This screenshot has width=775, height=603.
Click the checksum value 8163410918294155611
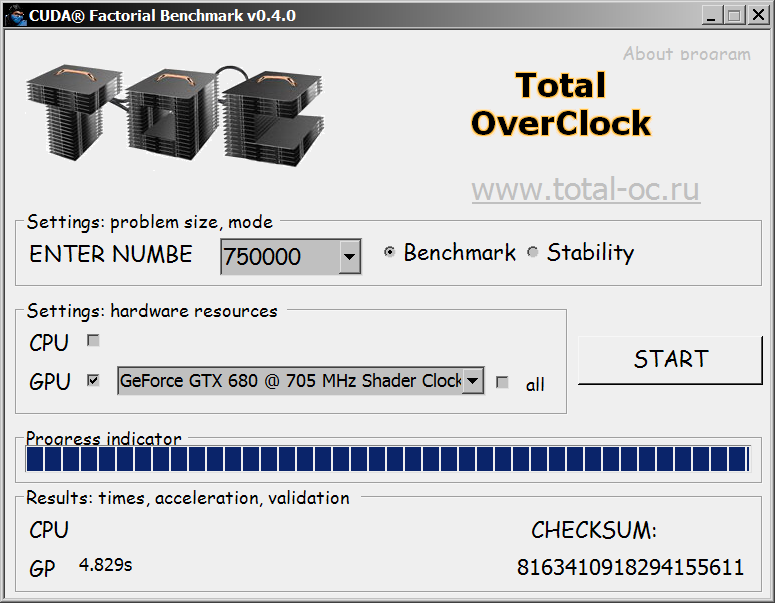click(630, 567)
